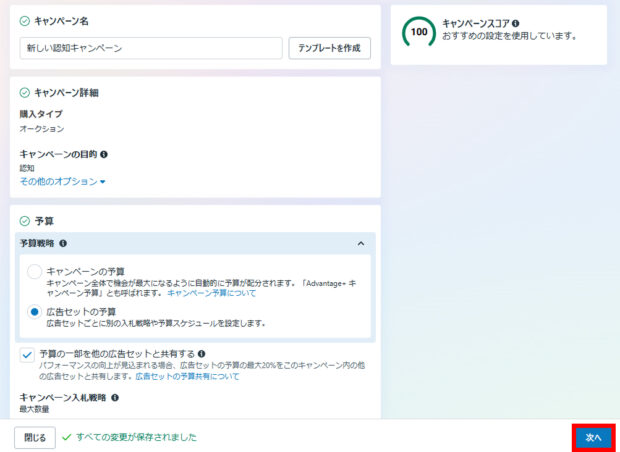Open the 広告セットの予算共有について link

(x=187, y=376)
